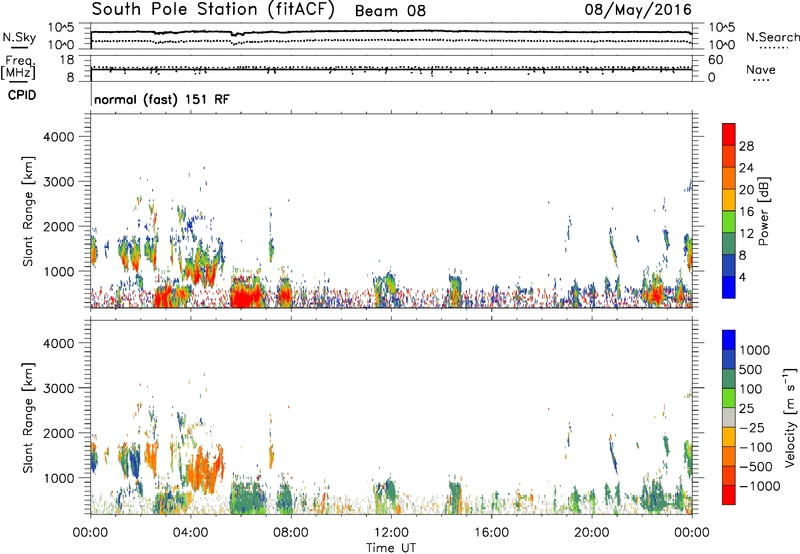Select the N.Sky legend label
This screenshot has width=800, height=554.
pos(19,37)
